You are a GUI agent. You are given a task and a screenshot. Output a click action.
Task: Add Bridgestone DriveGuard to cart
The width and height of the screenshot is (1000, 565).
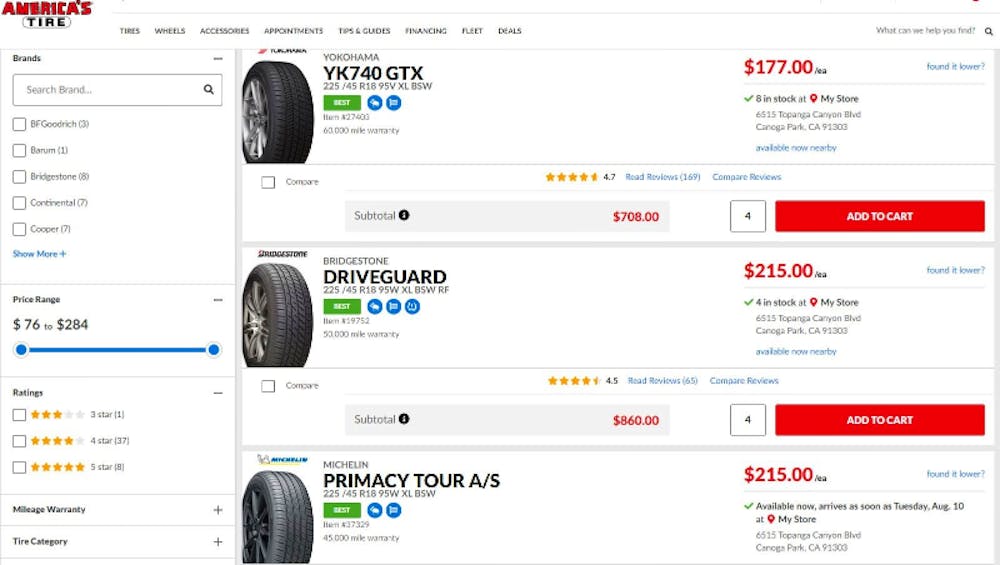pos(879,420)
